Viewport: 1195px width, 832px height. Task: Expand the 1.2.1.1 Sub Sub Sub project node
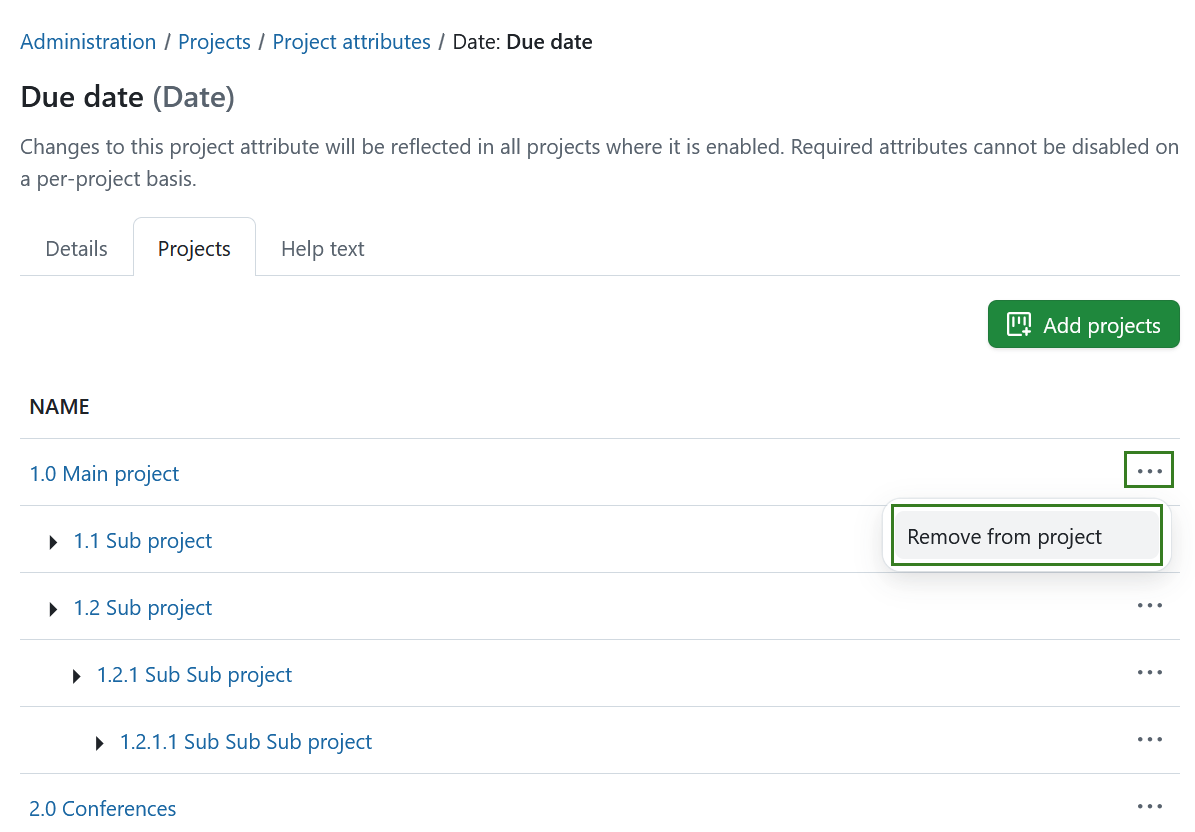(99, 742)
